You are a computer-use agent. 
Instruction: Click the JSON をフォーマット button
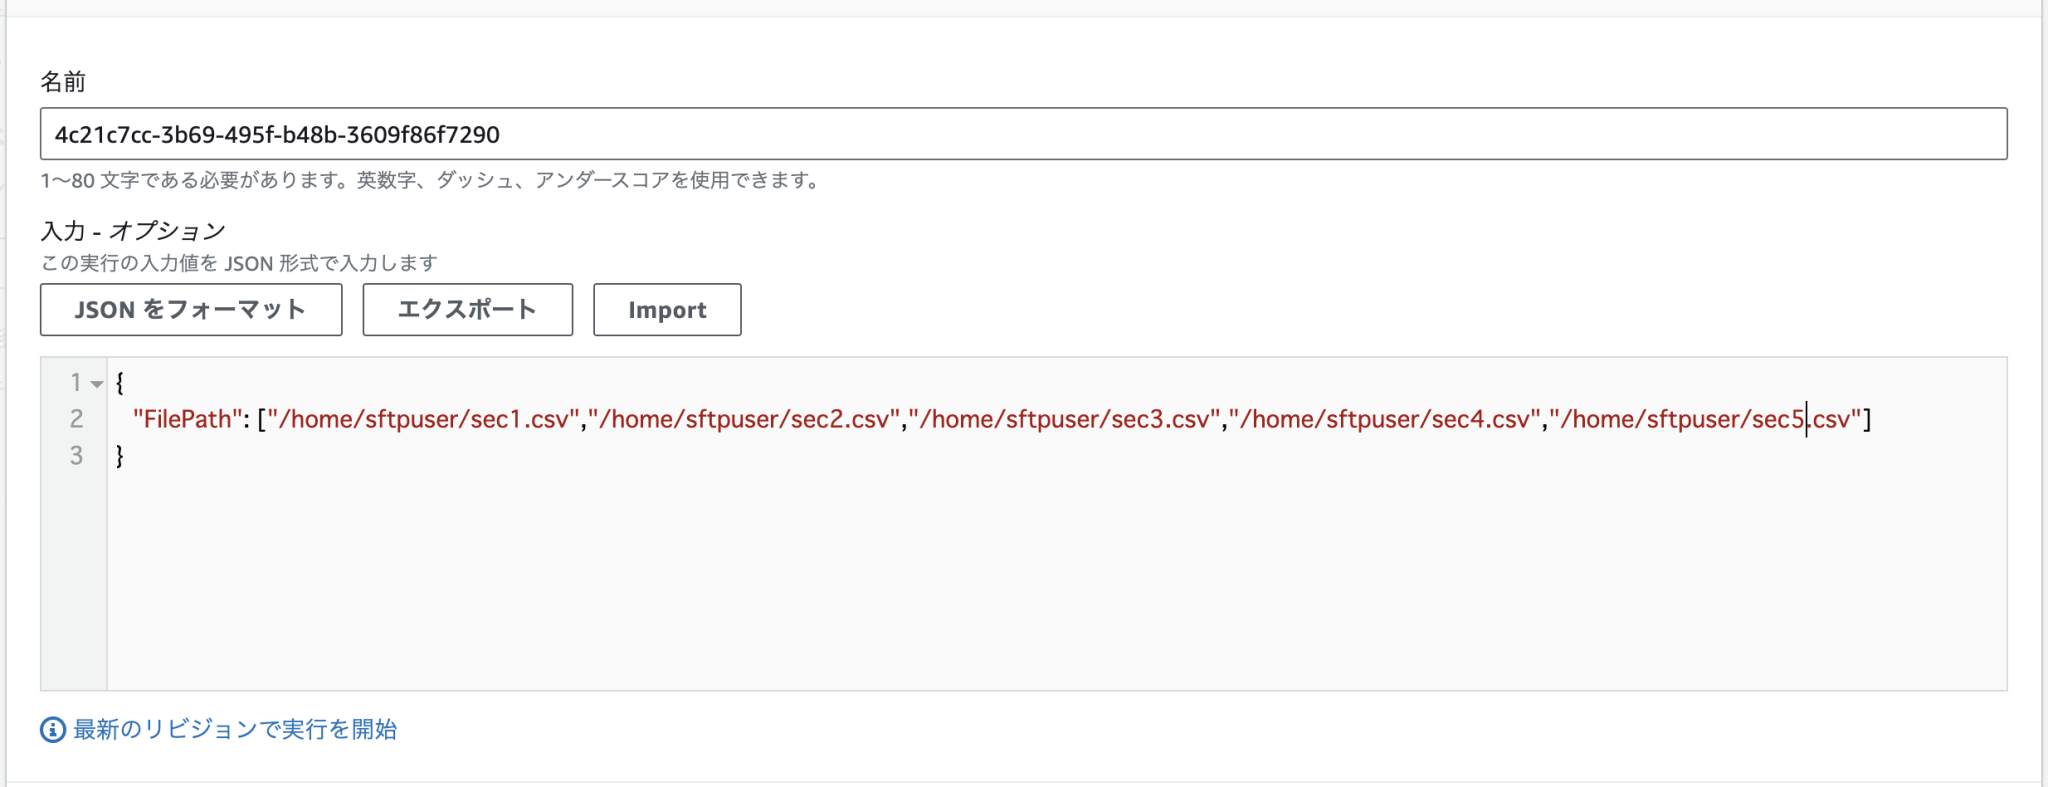coord(191,310)
